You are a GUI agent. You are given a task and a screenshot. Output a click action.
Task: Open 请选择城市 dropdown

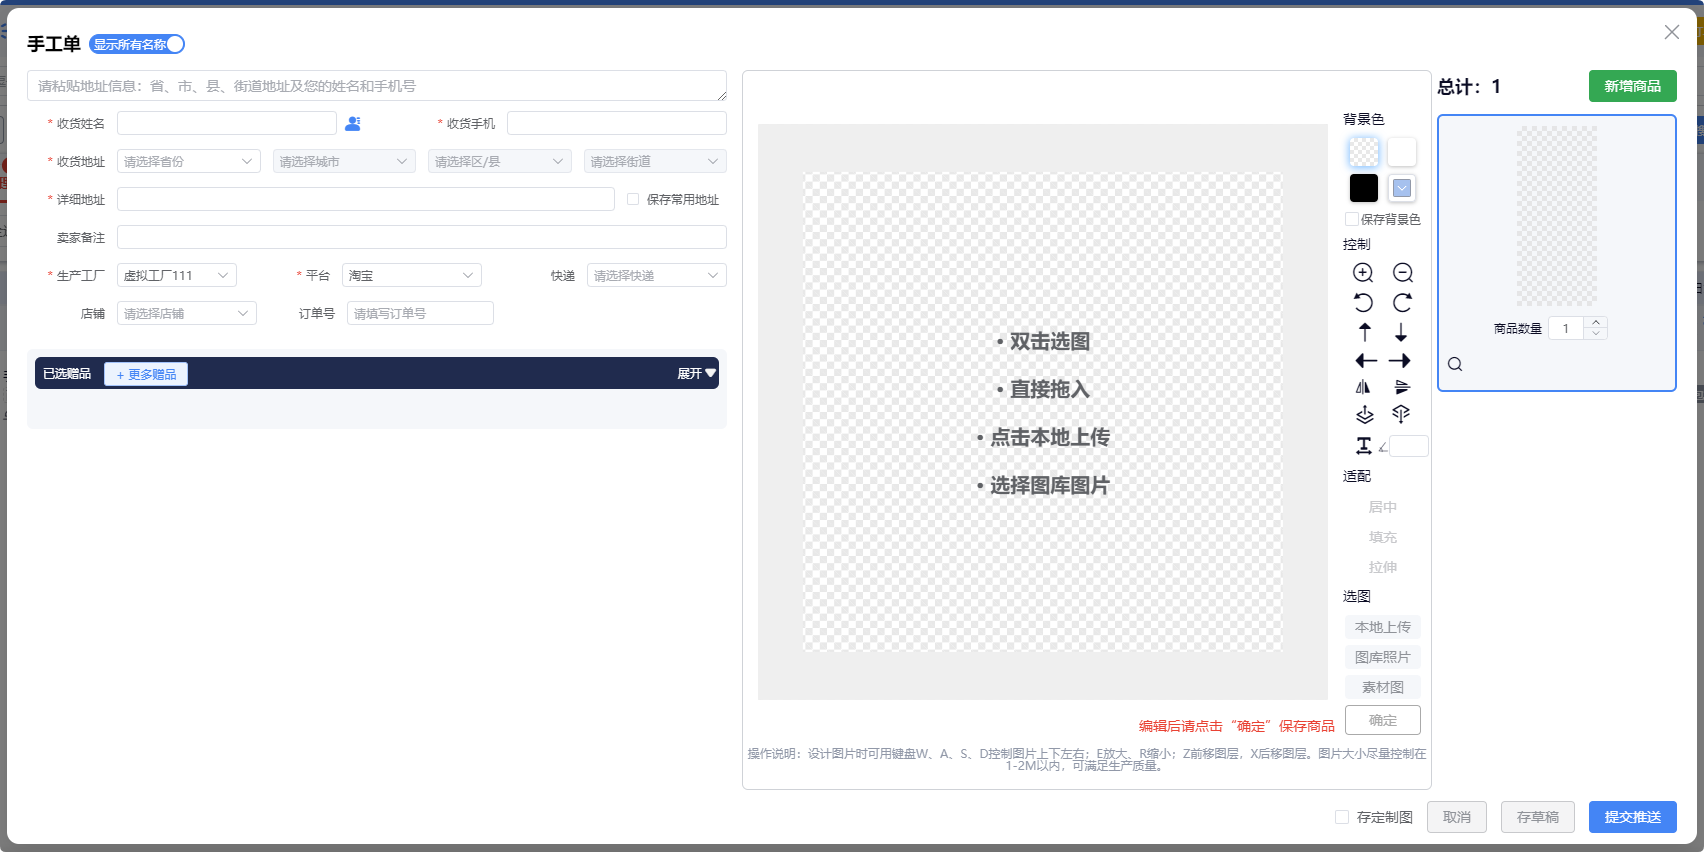[344, 161]
